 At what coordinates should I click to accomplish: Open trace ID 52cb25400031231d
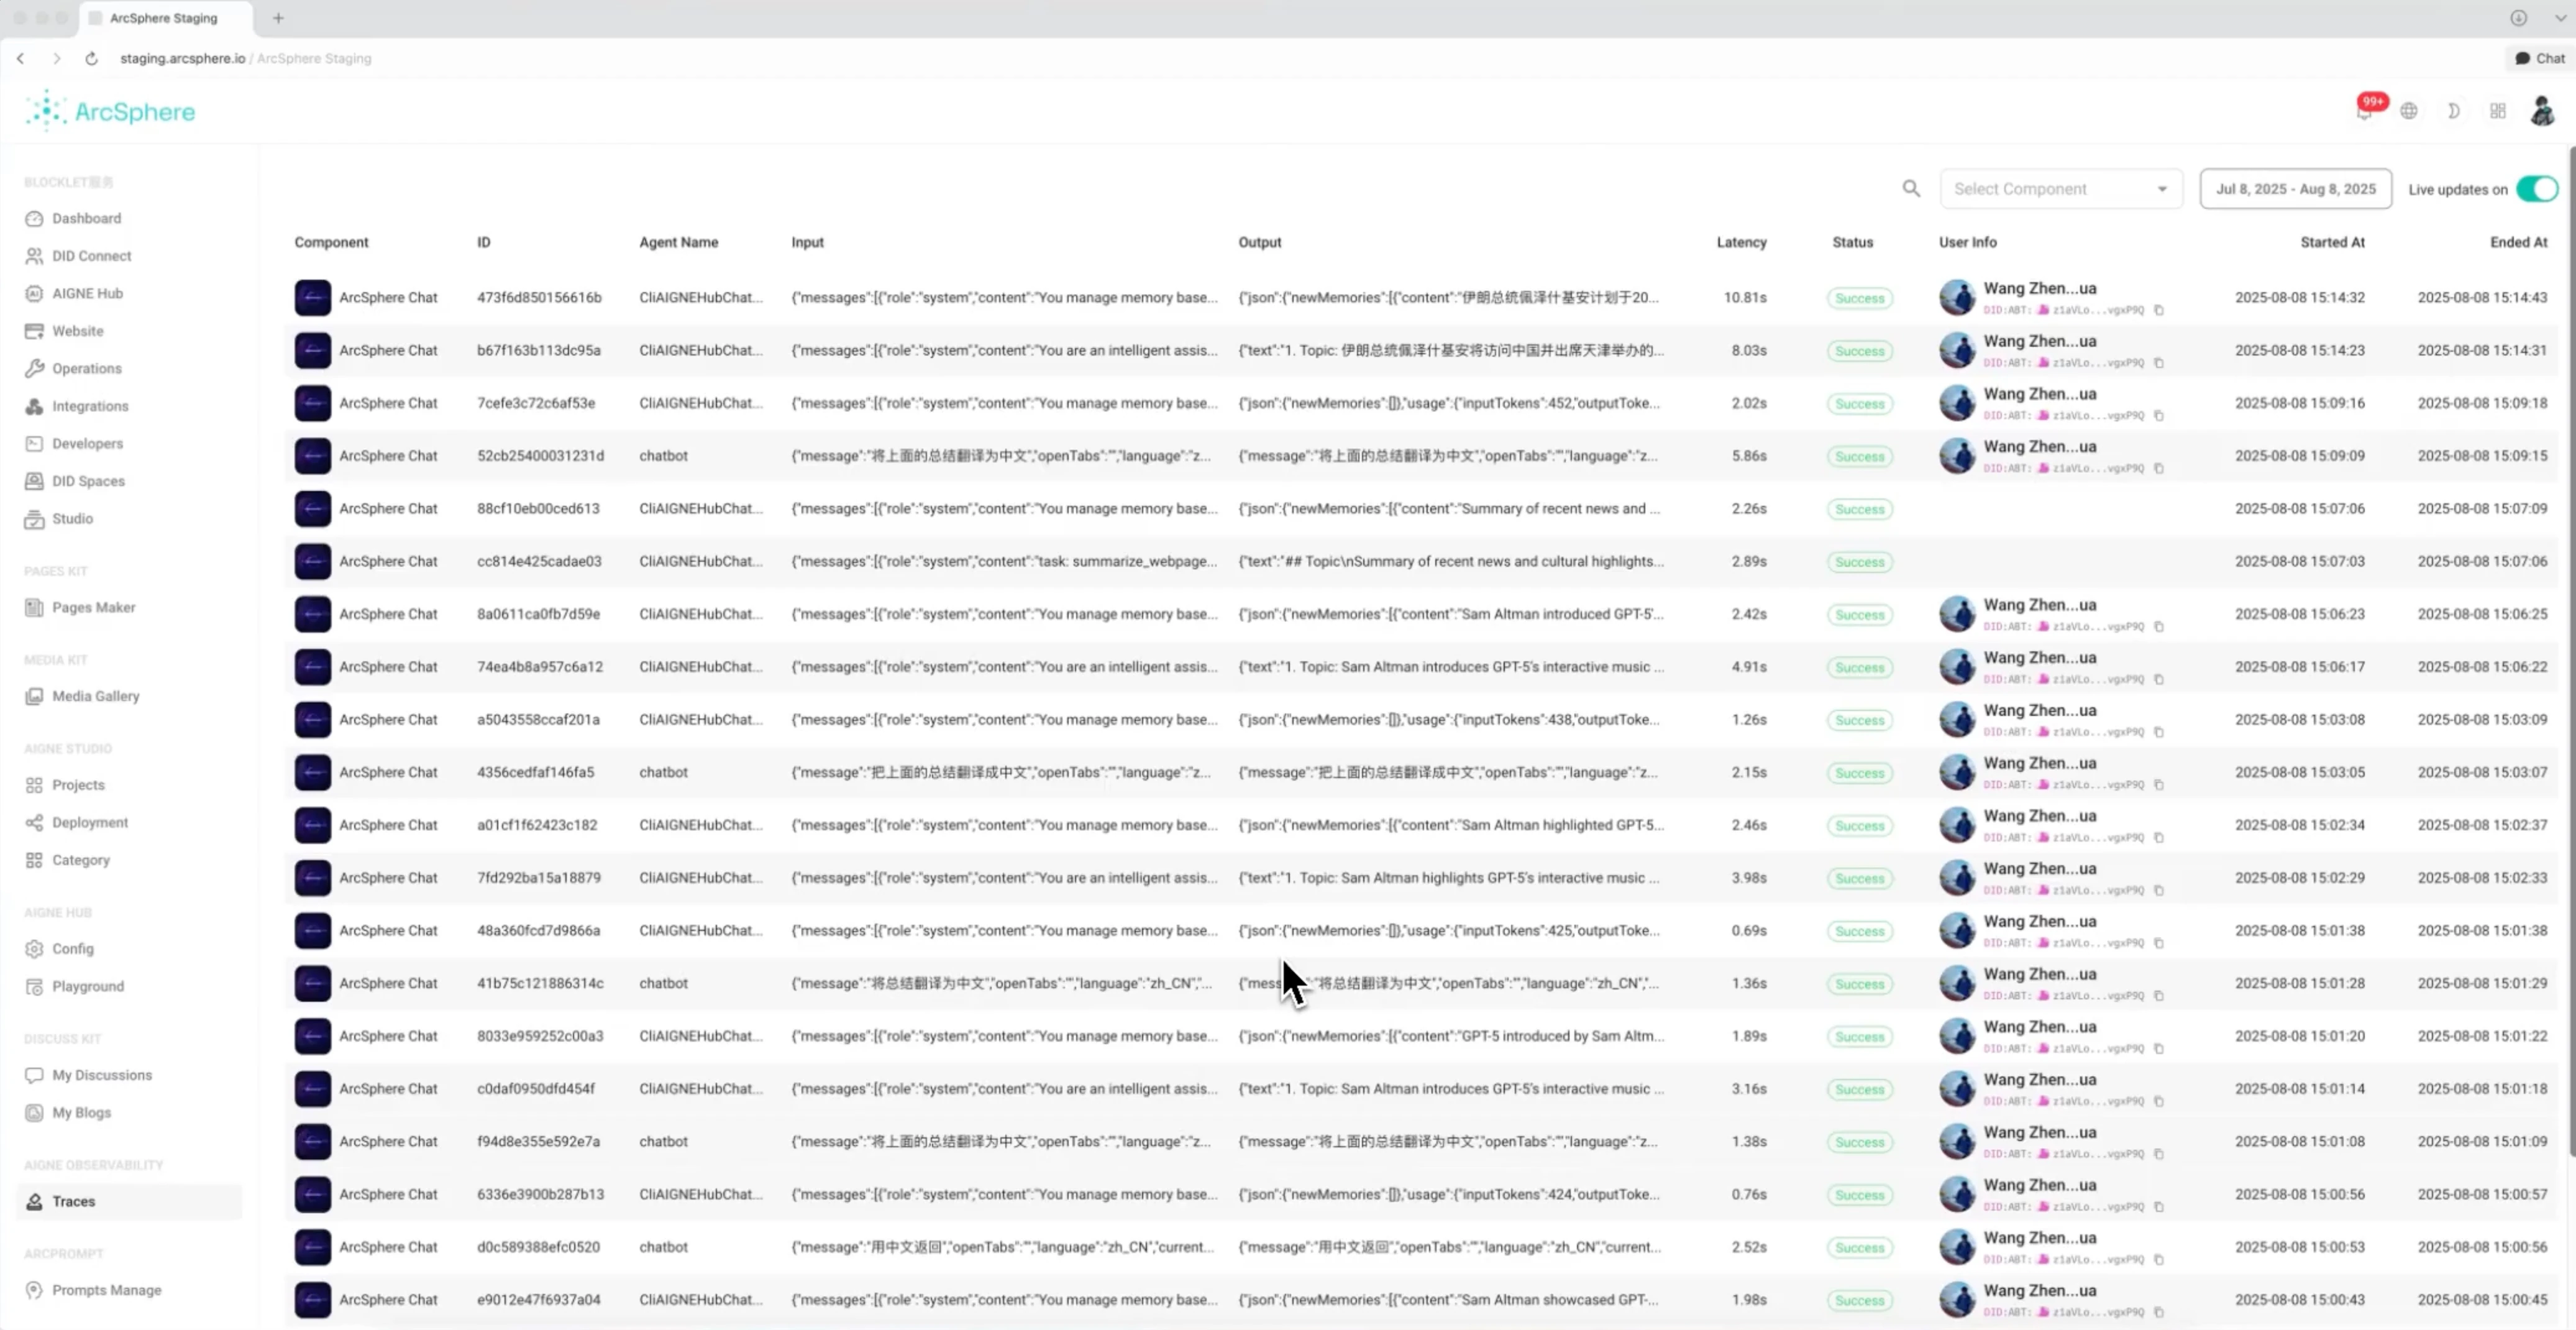[x=540, y=455]
